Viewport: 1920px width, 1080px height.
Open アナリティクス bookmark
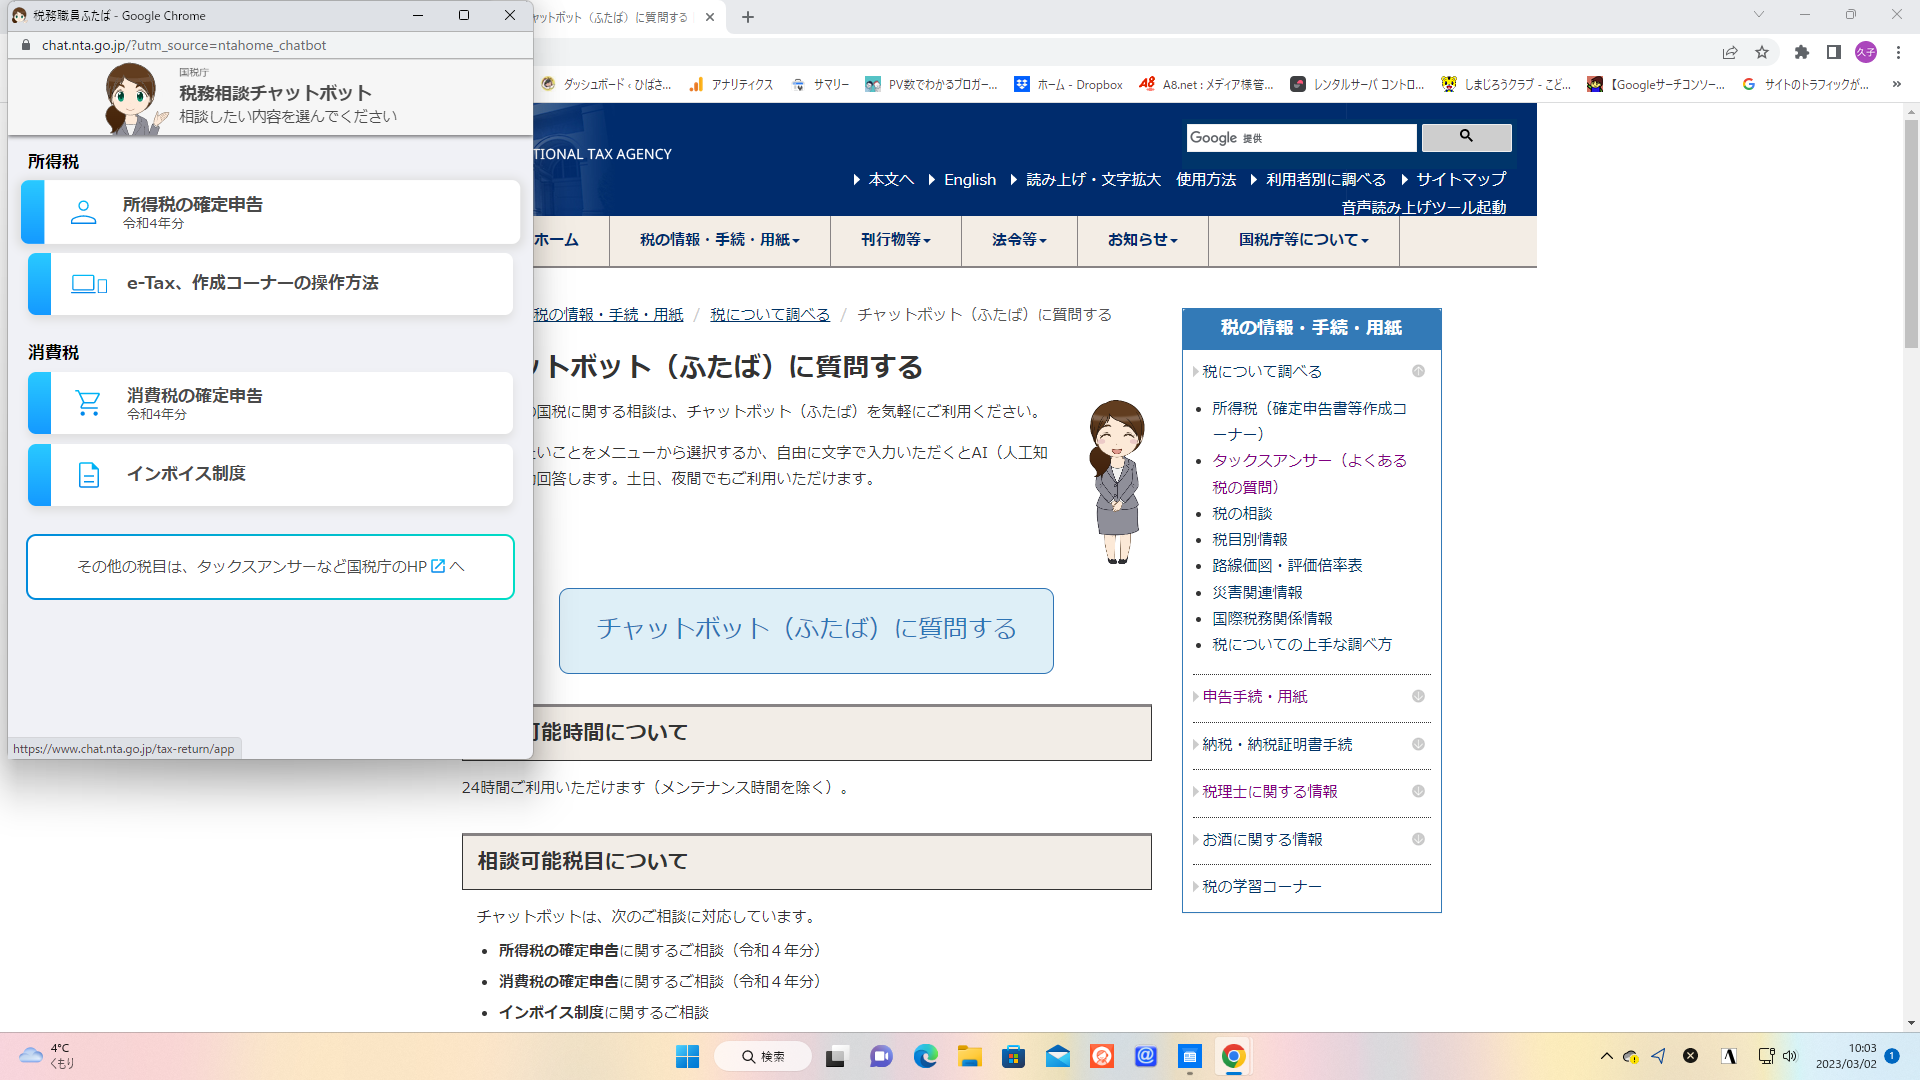point(731,85)
